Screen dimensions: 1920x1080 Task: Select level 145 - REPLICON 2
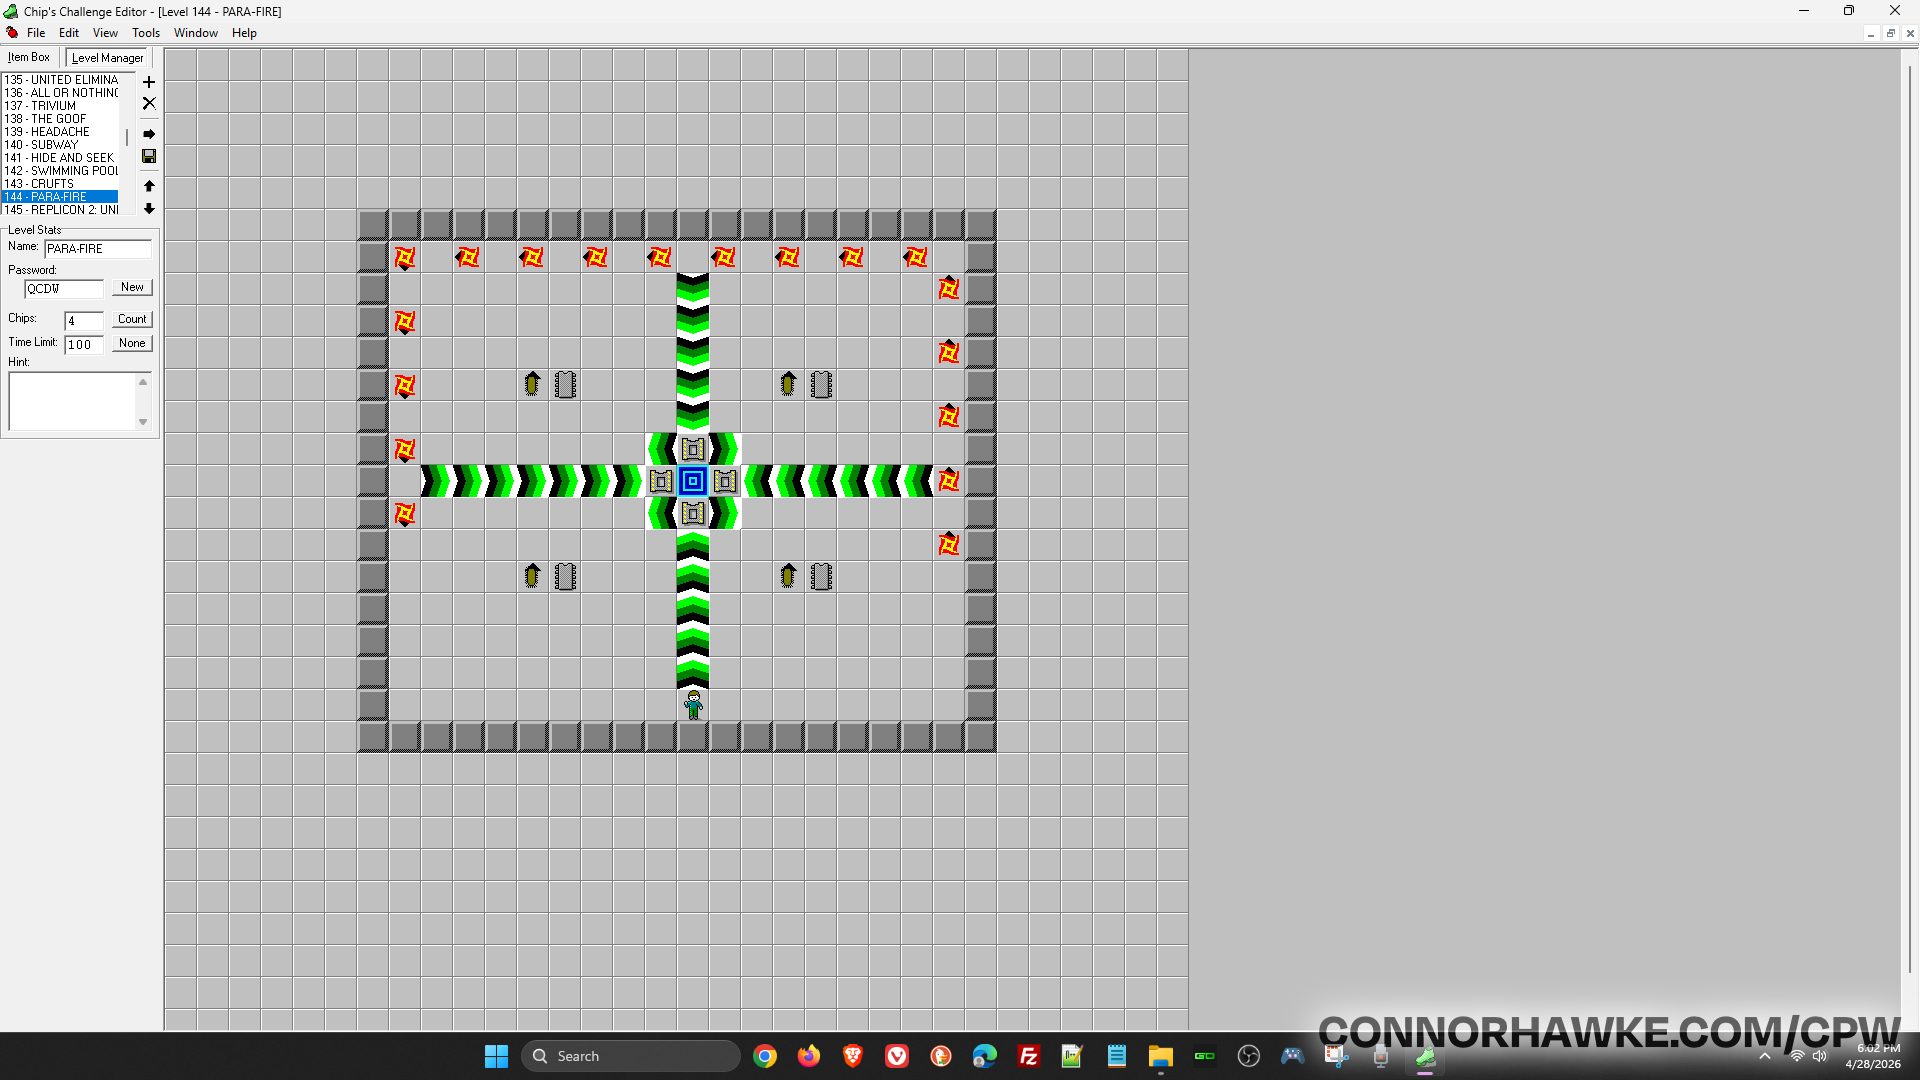click(x=61, y=210)
